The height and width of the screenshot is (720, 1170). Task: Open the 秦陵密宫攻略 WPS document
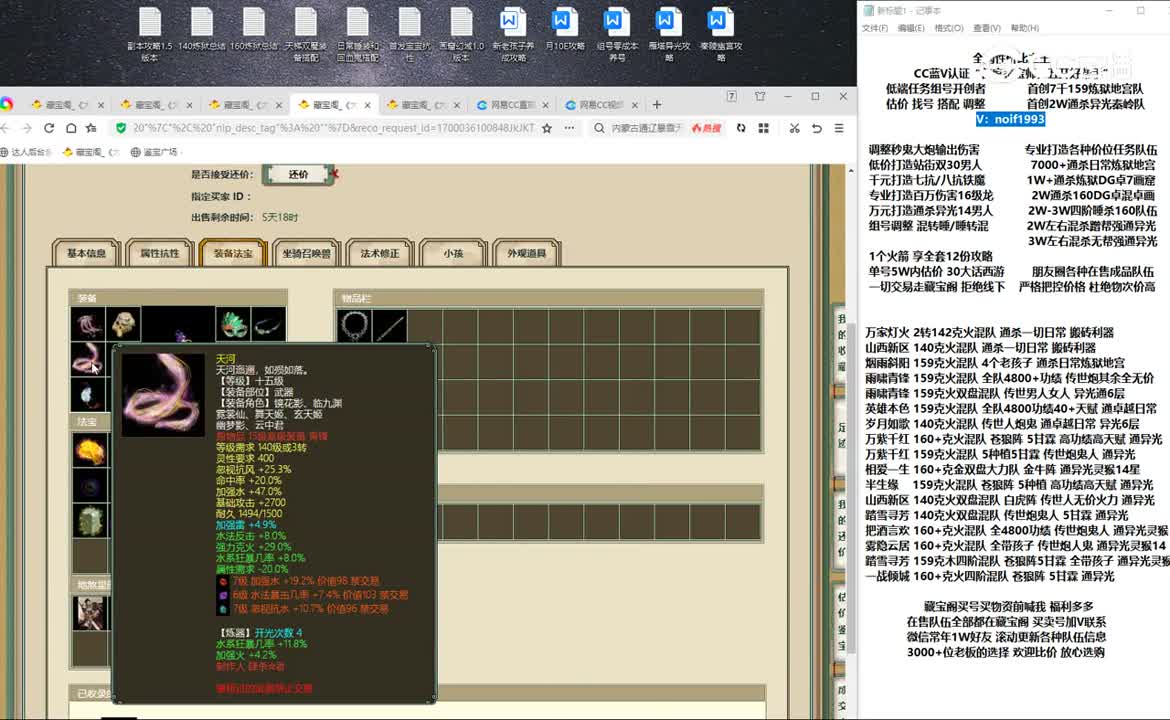point(721,34)
